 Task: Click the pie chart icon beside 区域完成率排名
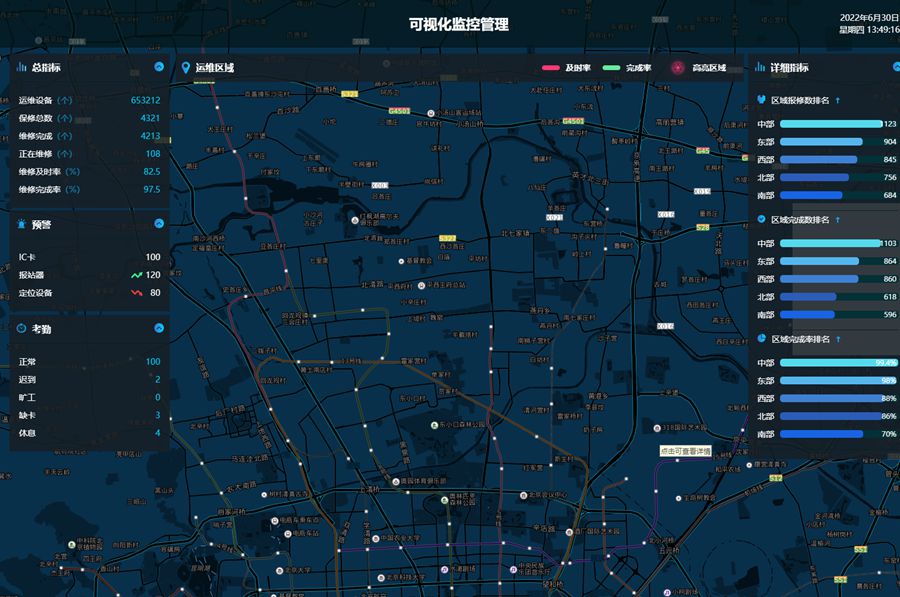(762, 339)
